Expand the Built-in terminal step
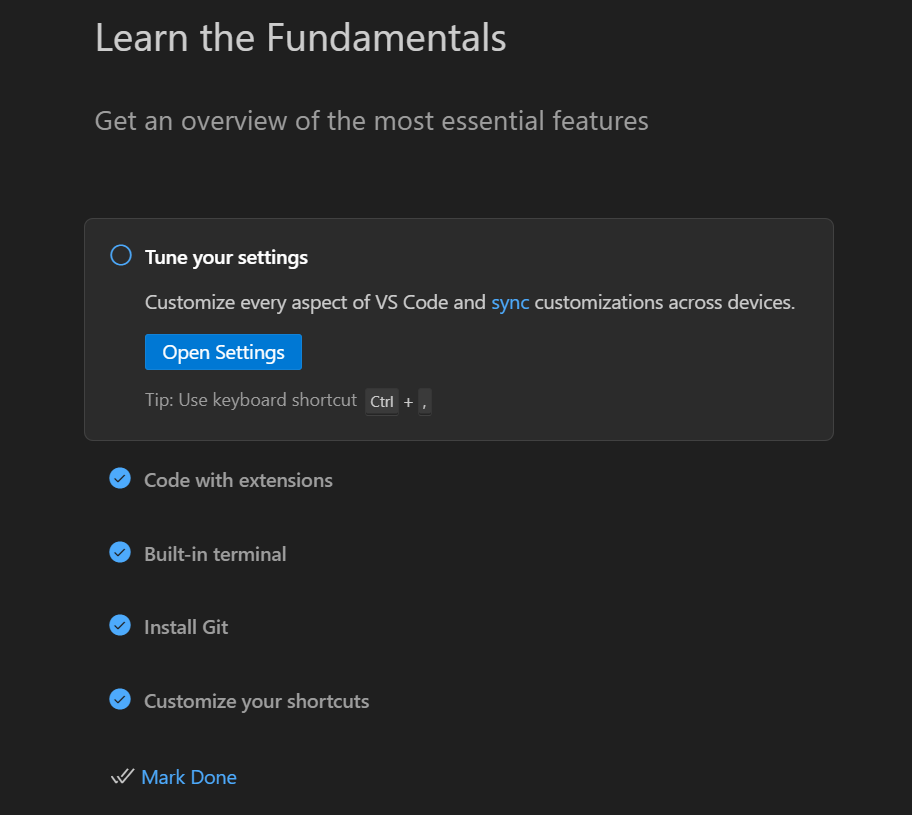 click(x=215, y=554)
